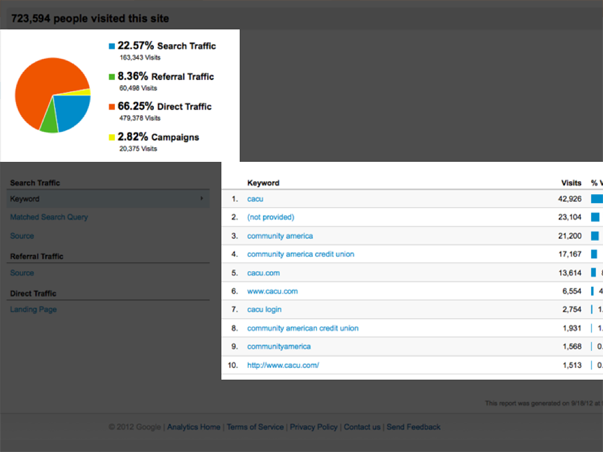Open the 'cacu login' keyword link

coord(264,309)
